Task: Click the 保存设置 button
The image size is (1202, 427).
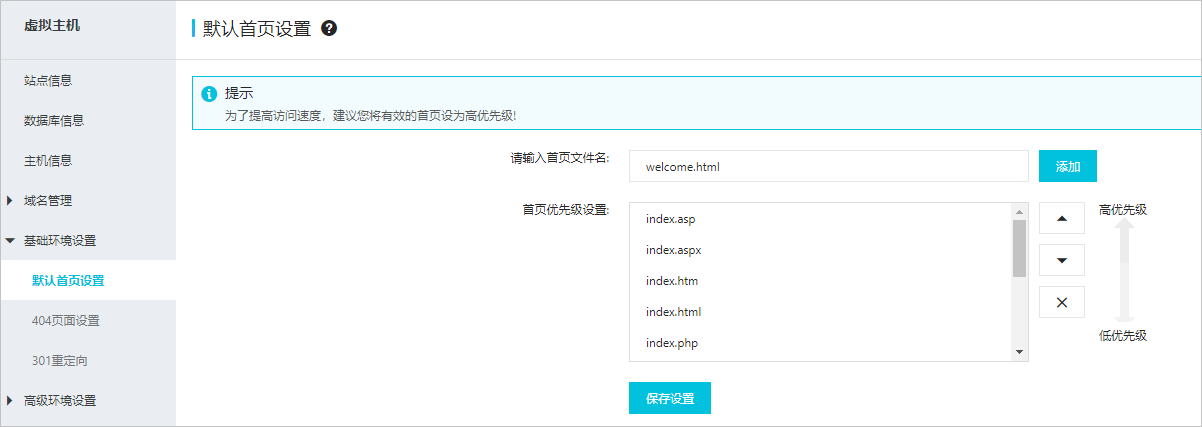Action: pyautogui.click(x=670, y=398)
